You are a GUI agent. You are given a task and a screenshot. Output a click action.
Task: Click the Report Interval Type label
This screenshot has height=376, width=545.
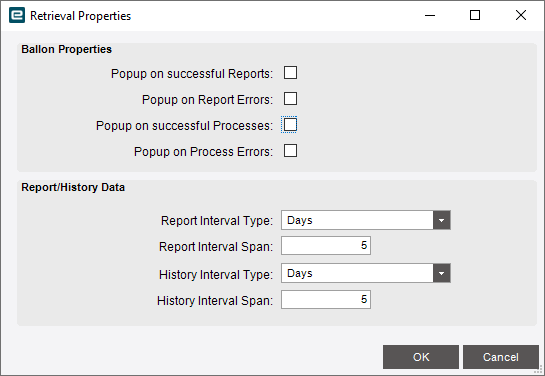(217, 221)
